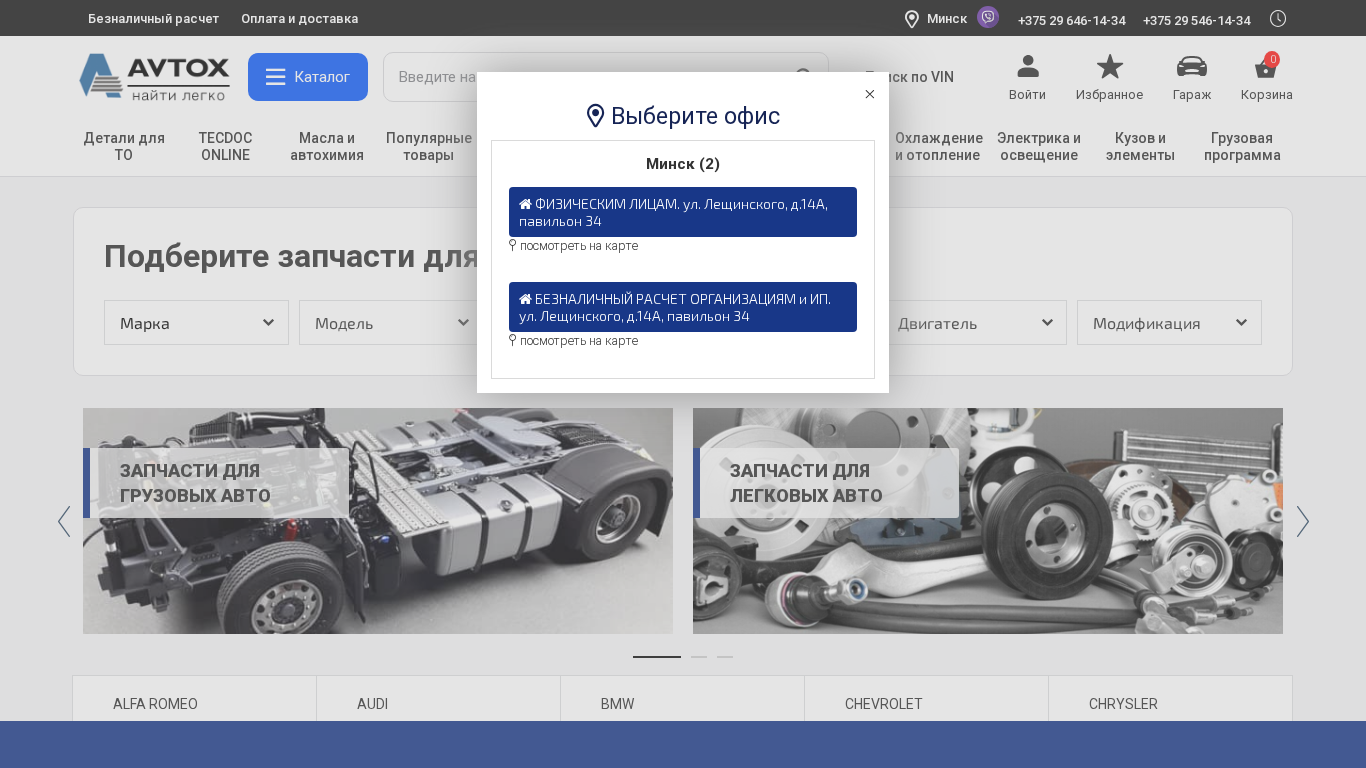Select the second carousel pagination indicator
Image resolution: width=1366 pixels, height=768 pixels.
pos(699,657)
